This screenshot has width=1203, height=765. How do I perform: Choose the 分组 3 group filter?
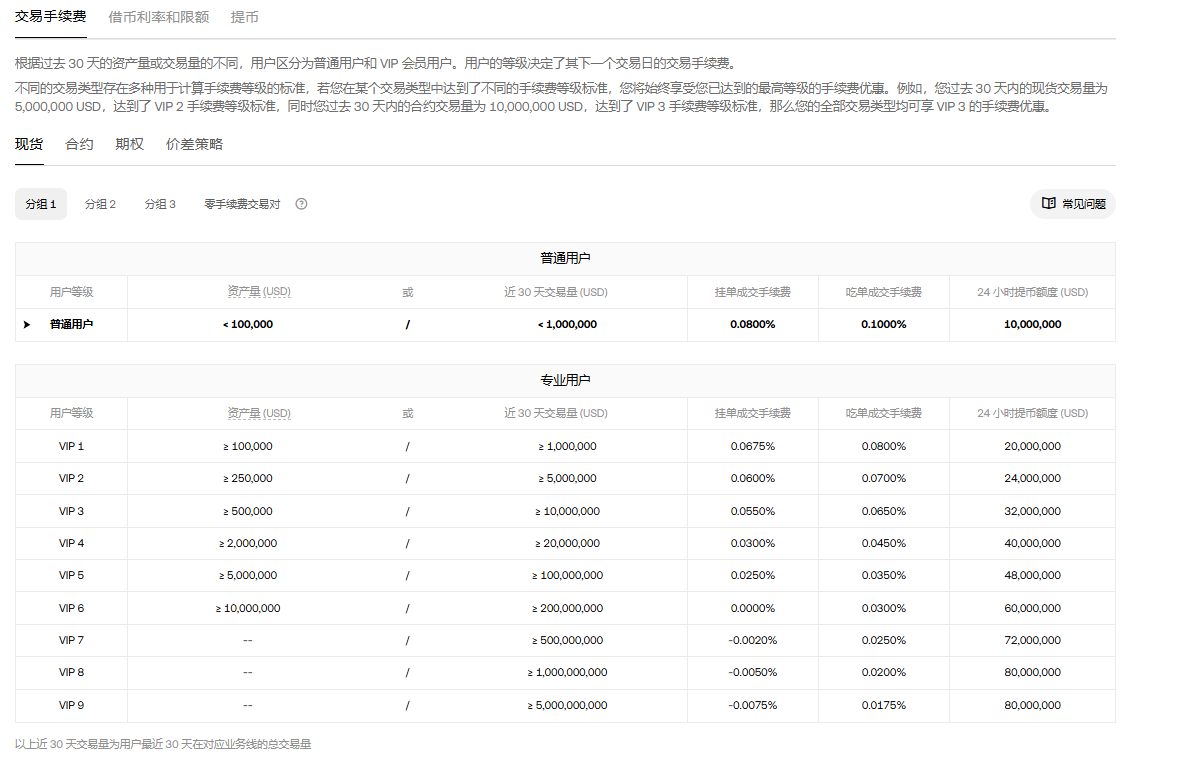tap(160, 204)
